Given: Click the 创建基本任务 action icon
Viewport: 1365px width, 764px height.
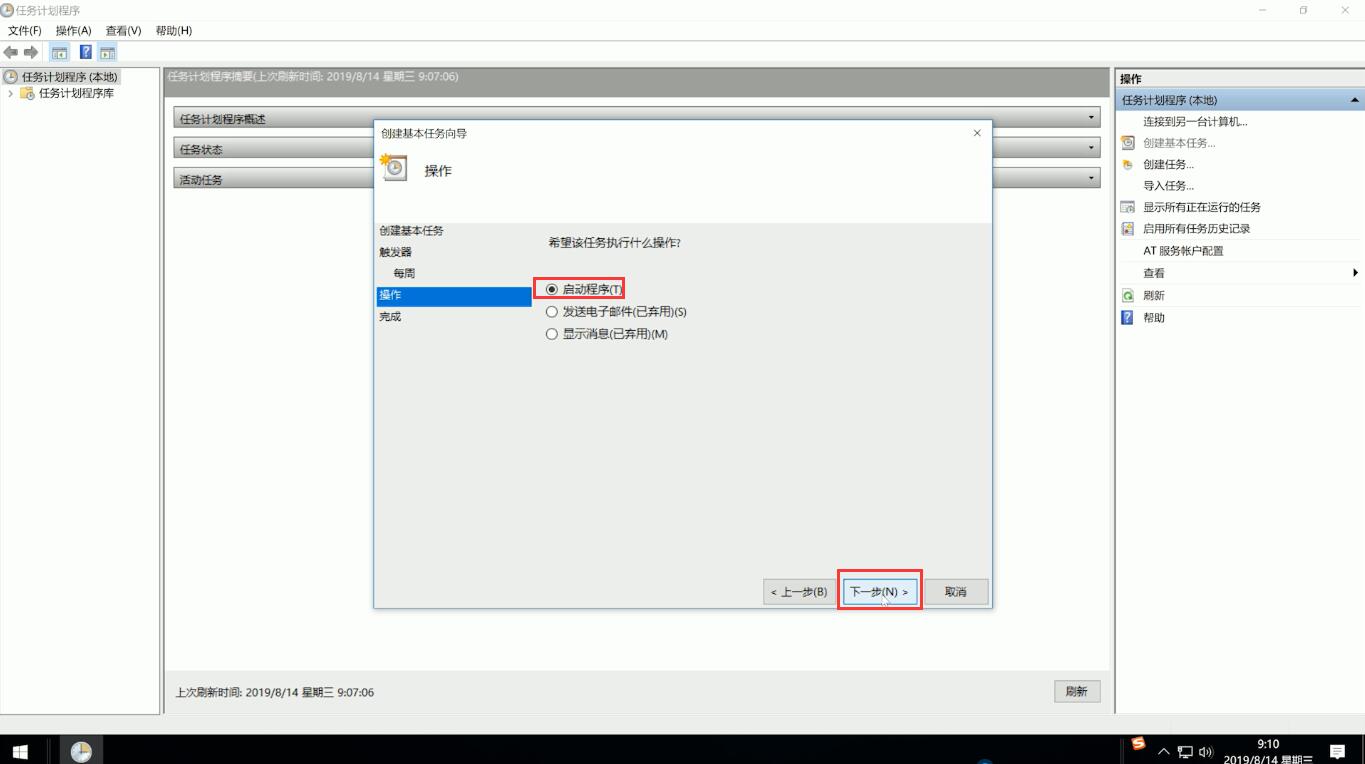Looking at the screenshot, I should (x=1128, y=143).
